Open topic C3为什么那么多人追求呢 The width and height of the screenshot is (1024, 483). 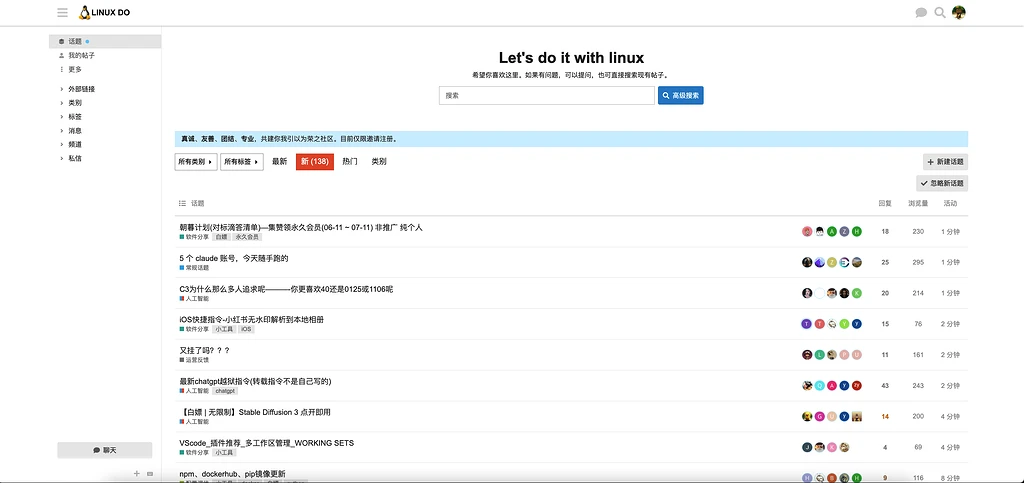(286, 289)
